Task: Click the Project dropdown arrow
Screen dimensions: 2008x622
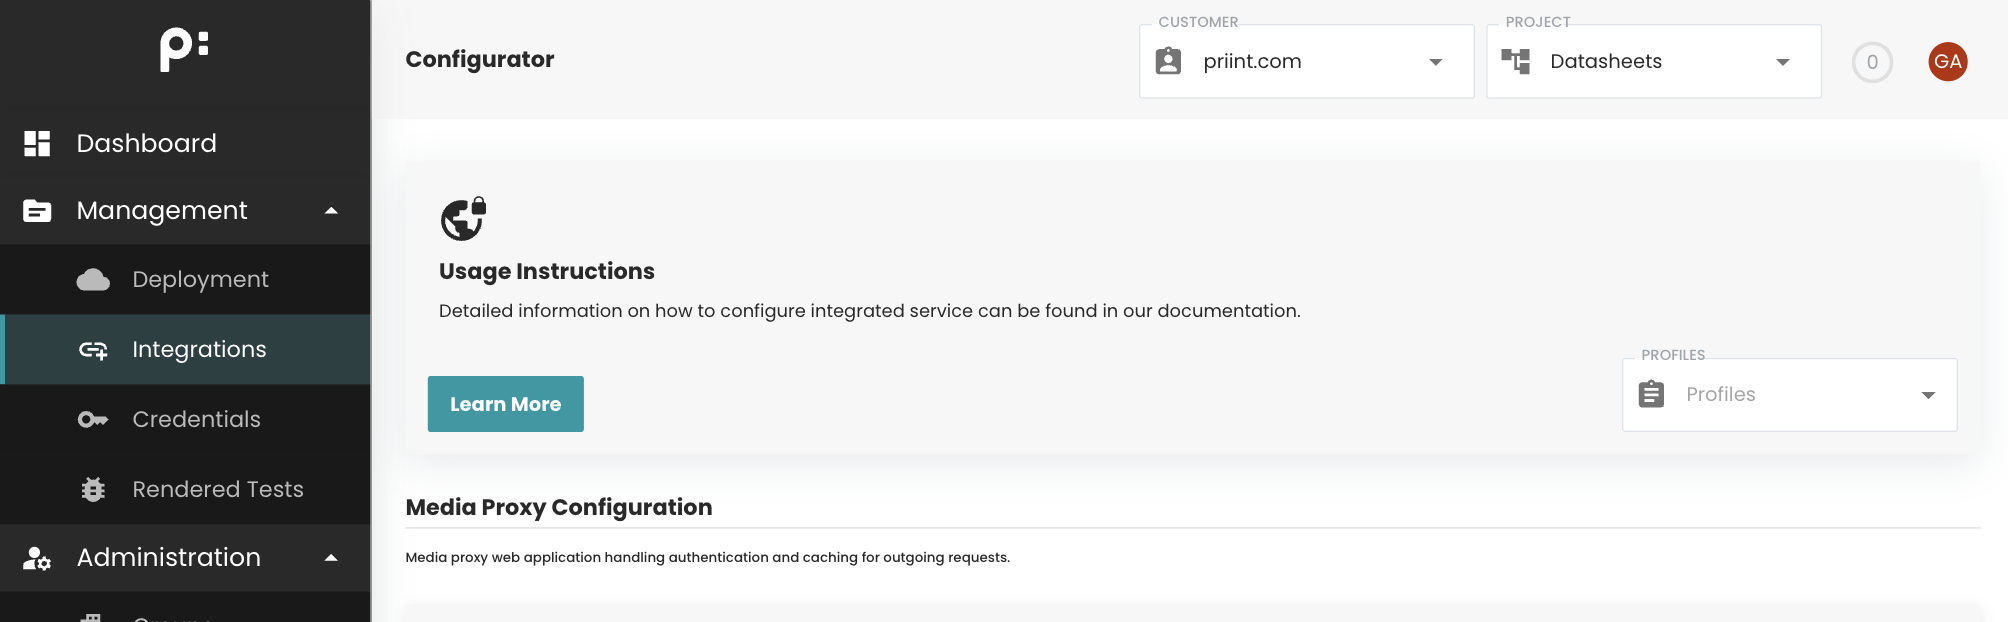Action: [1782, 62]
